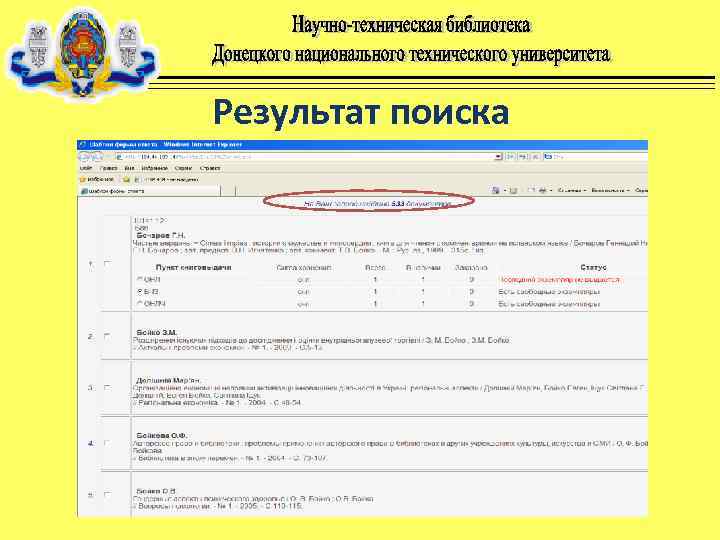Click the search box beside the address bar

coord(597,157)
